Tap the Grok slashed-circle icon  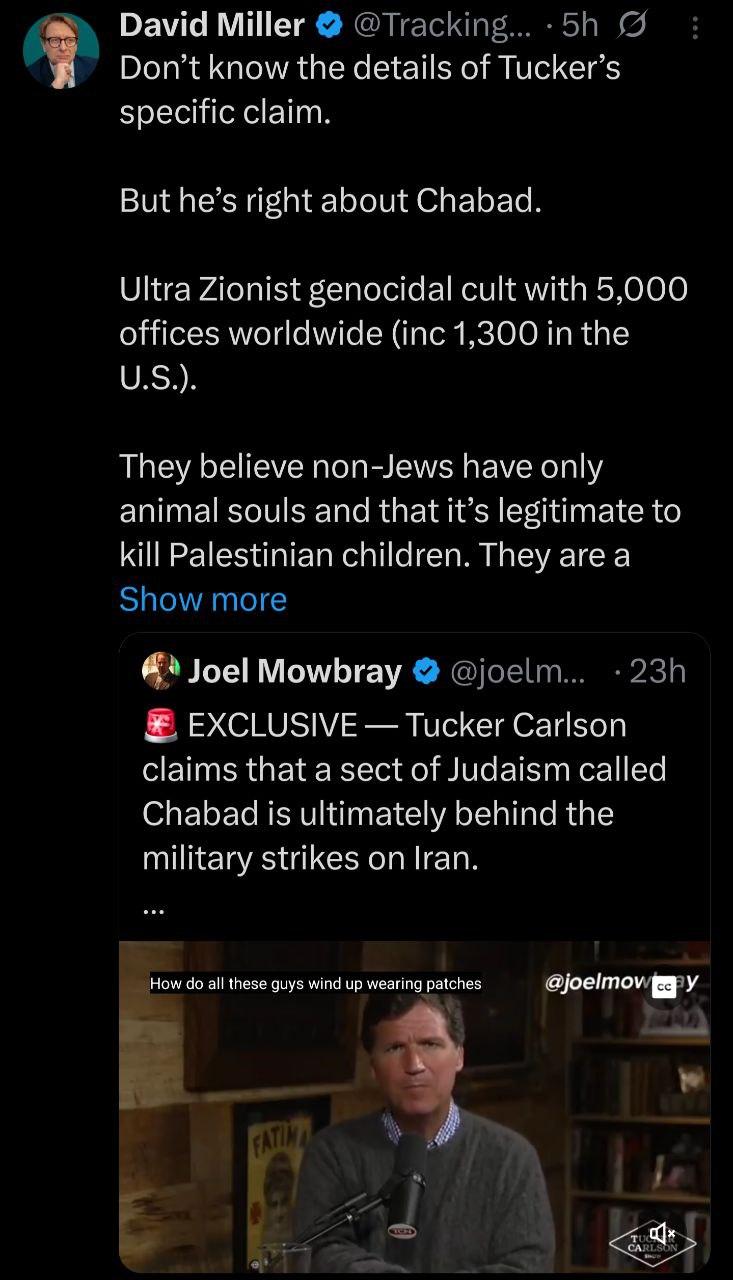[x=631, y=25]
